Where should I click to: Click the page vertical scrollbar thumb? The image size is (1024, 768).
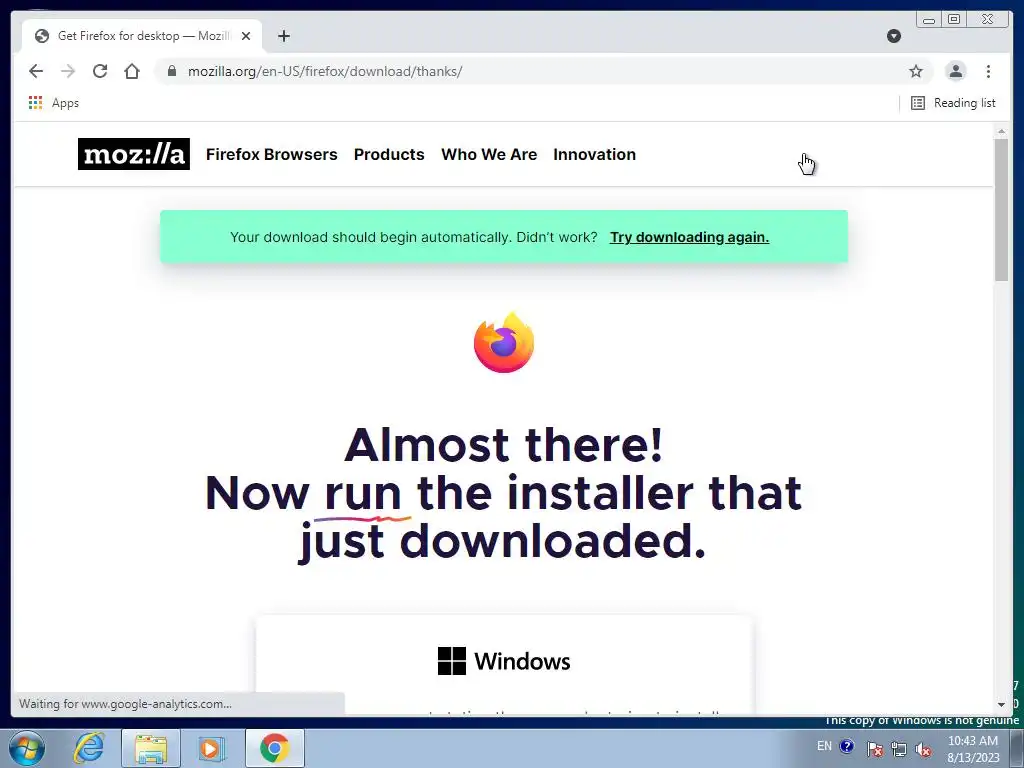click(1001, 210)
